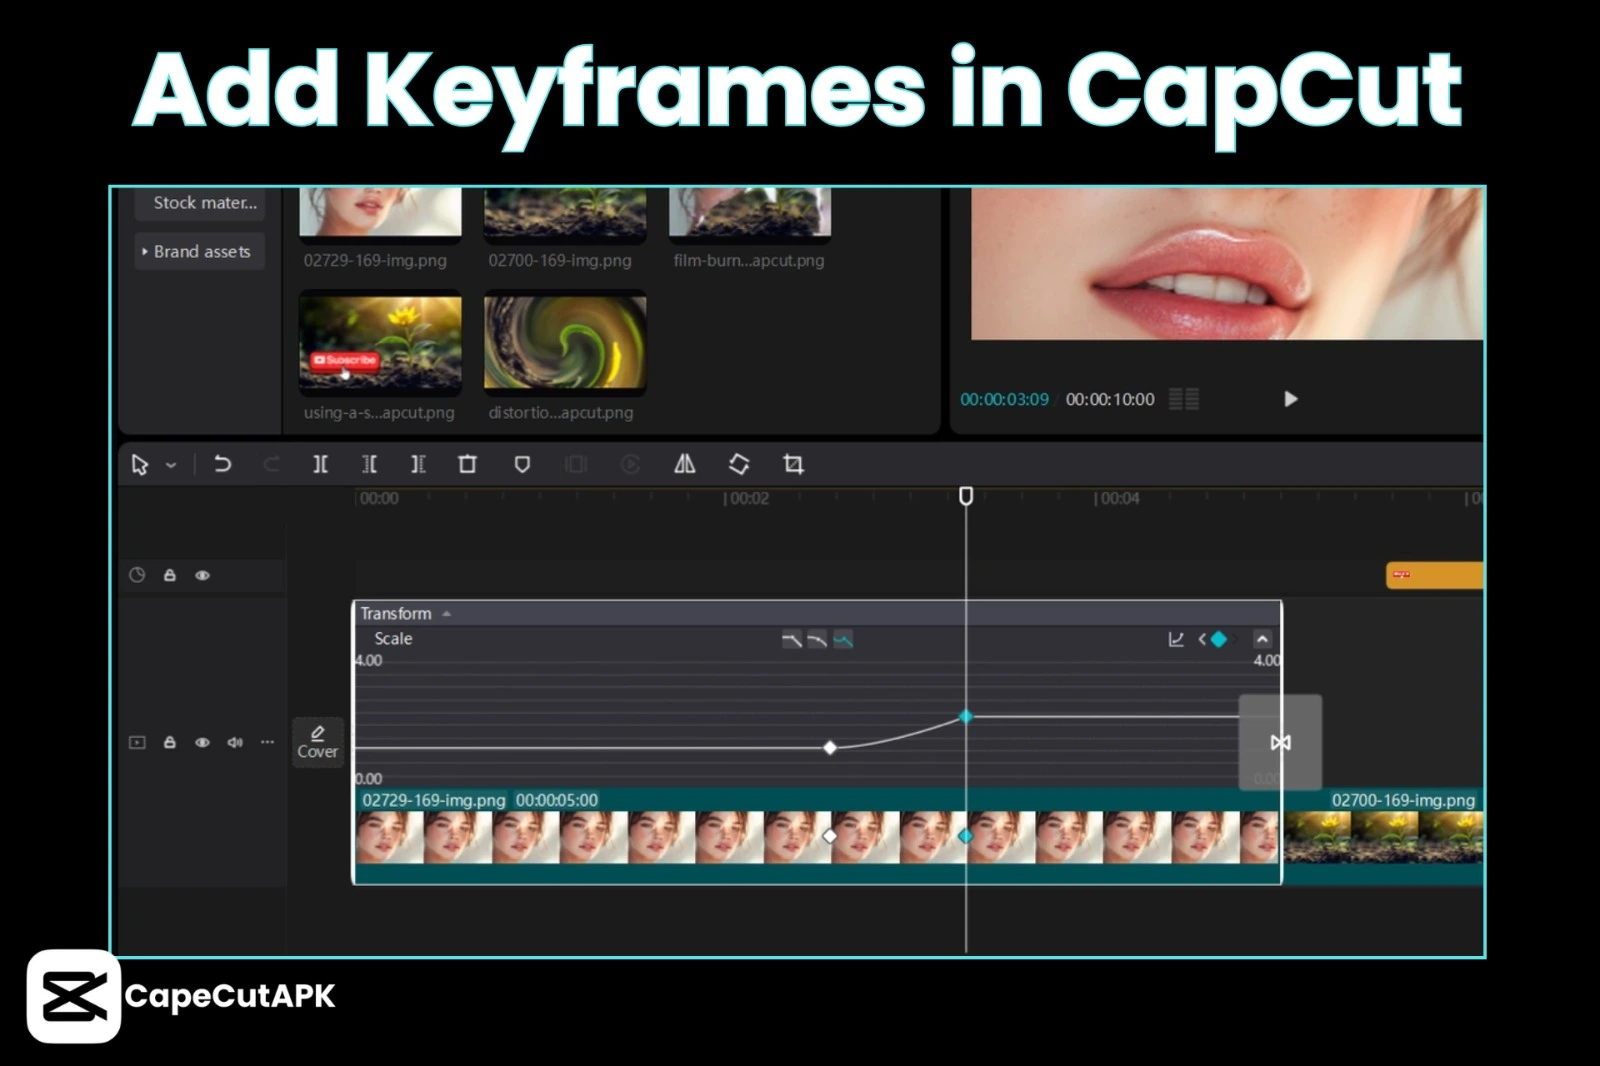Select the 02700-169-img.png media thumbnail
The width and height of the screenshot is (1600, 1066).
click(565, 212)
